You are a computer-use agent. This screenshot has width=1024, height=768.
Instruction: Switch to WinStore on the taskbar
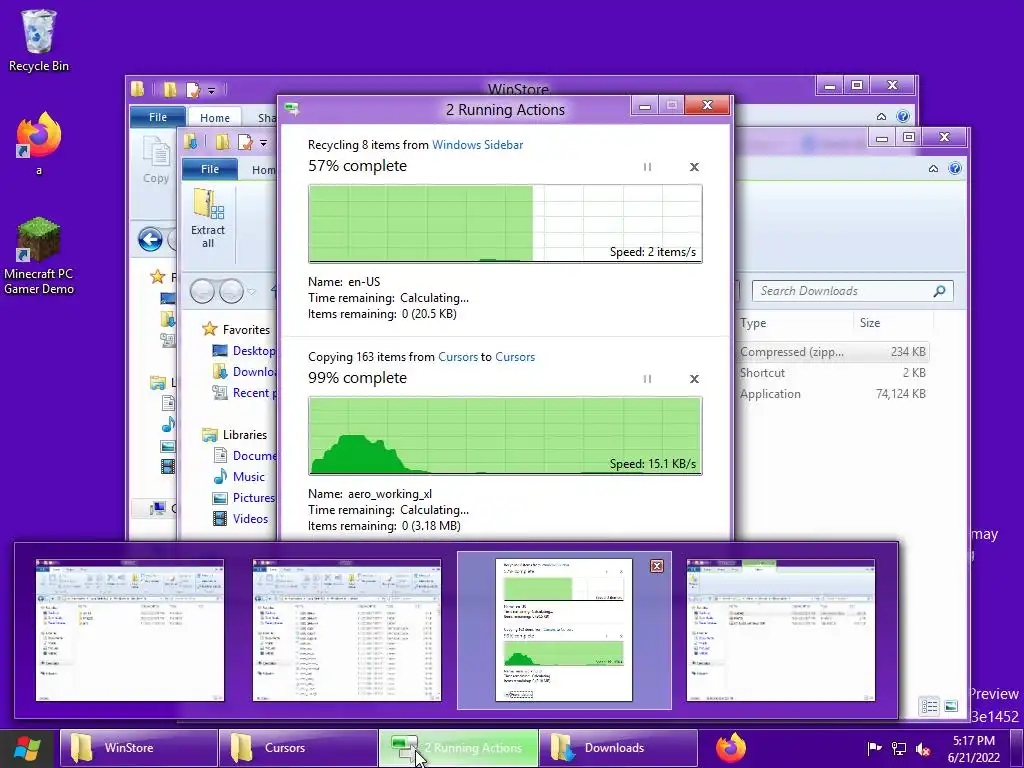click(138, 748)
